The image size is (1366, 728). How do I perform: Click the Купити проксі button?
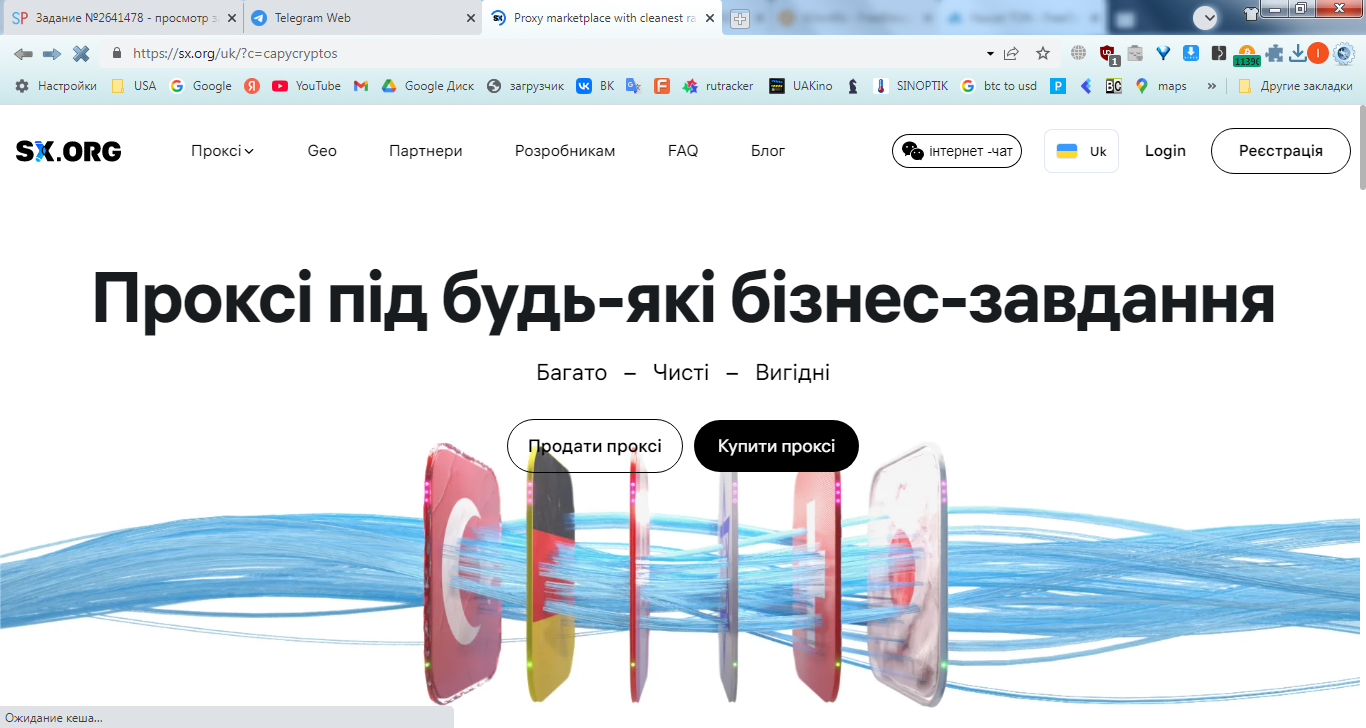(x=776, y=446)
